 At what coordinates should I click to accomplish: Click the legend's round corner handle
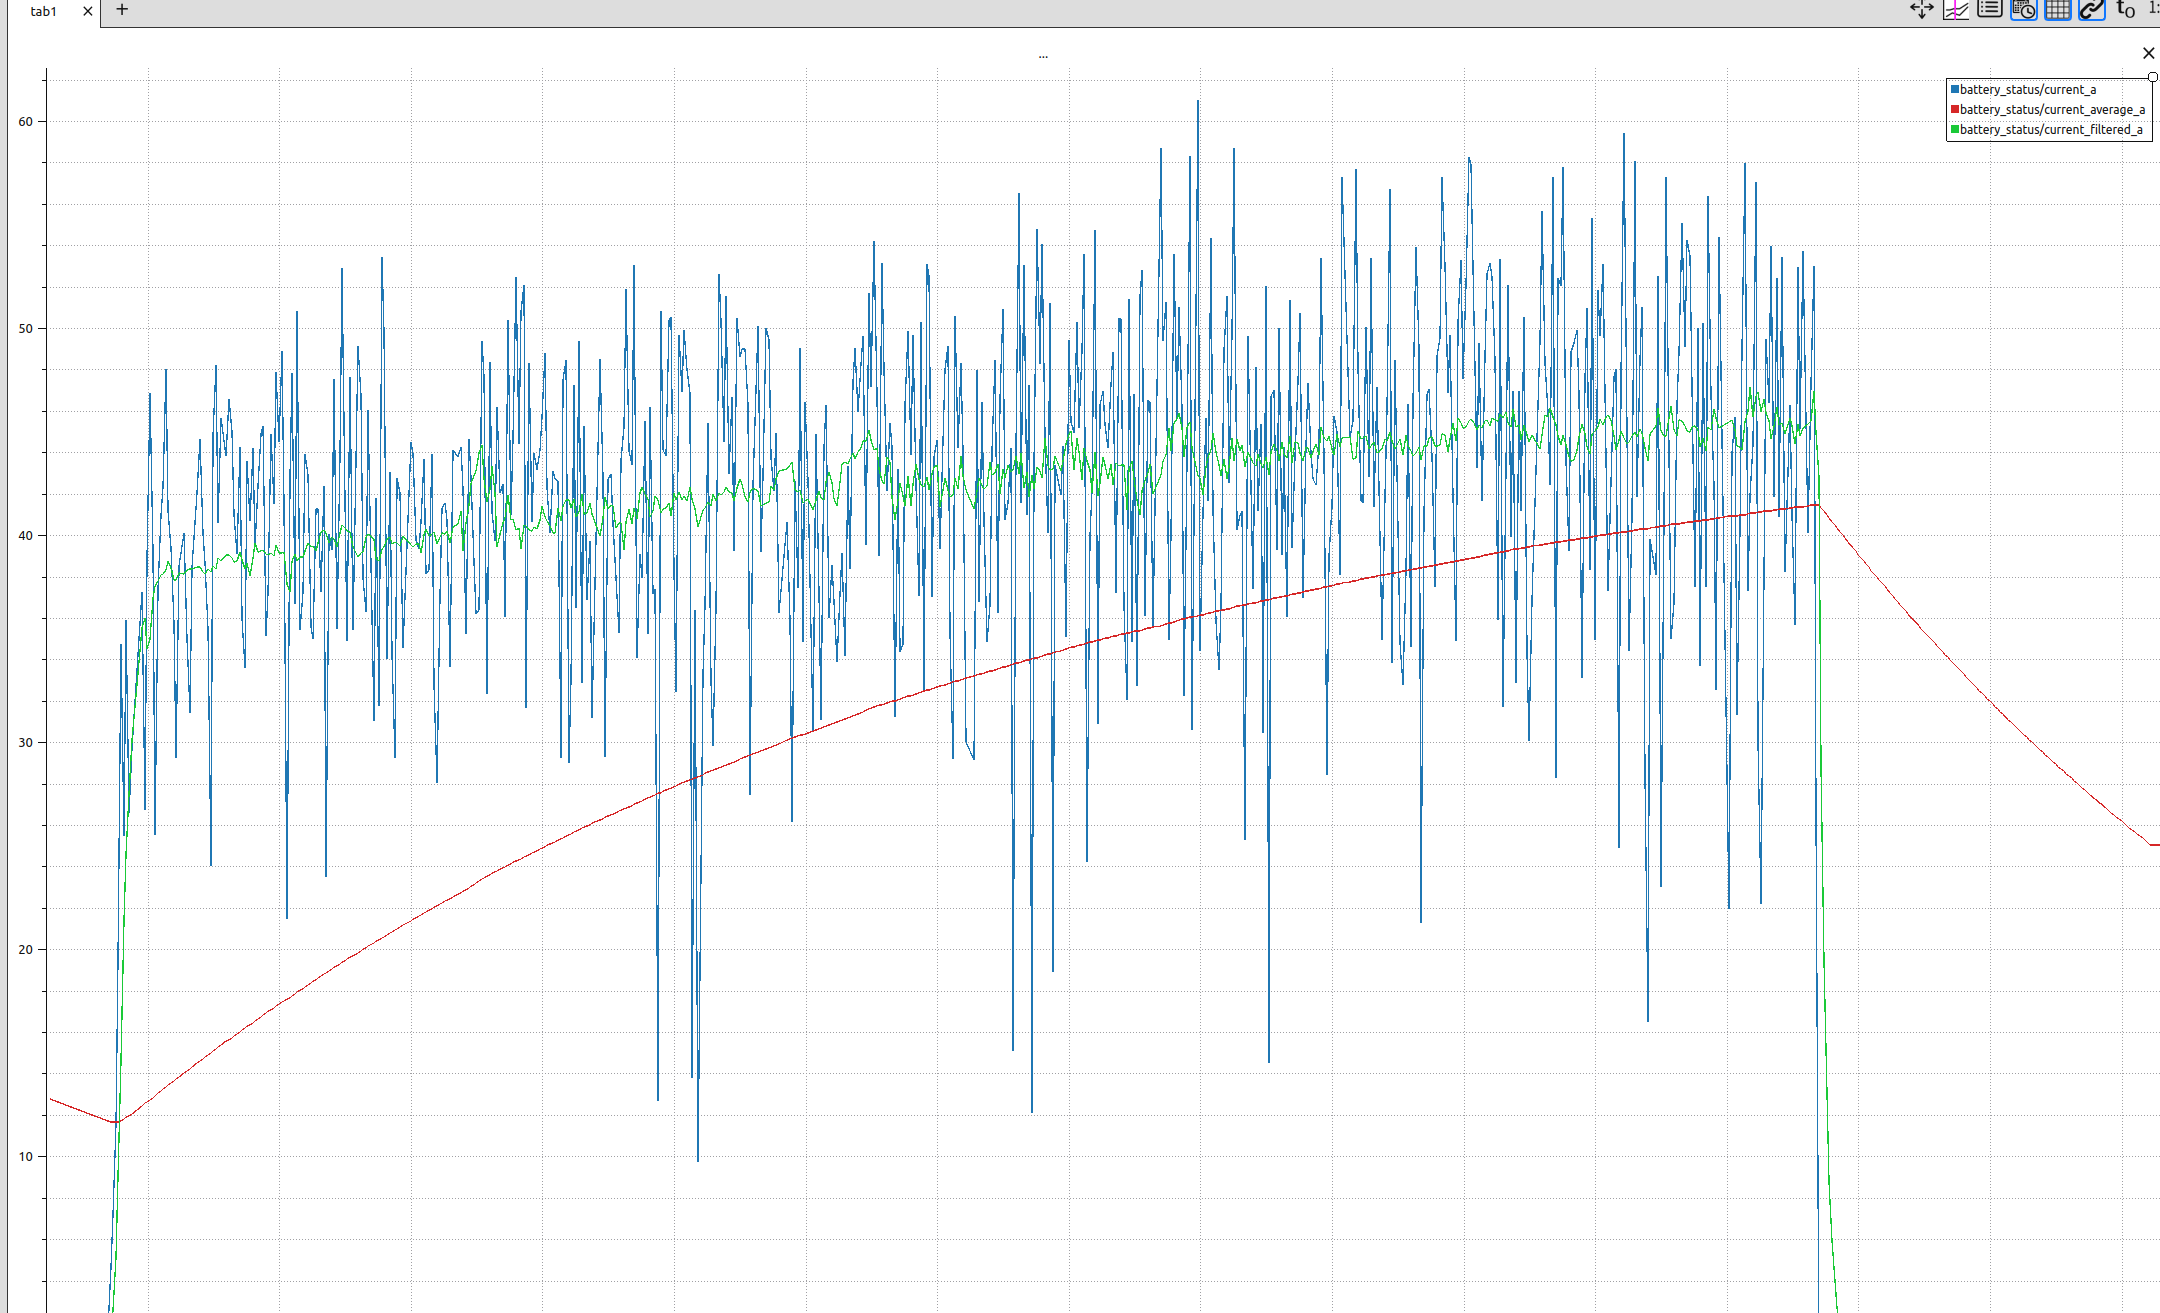[x=2152, y=77]
